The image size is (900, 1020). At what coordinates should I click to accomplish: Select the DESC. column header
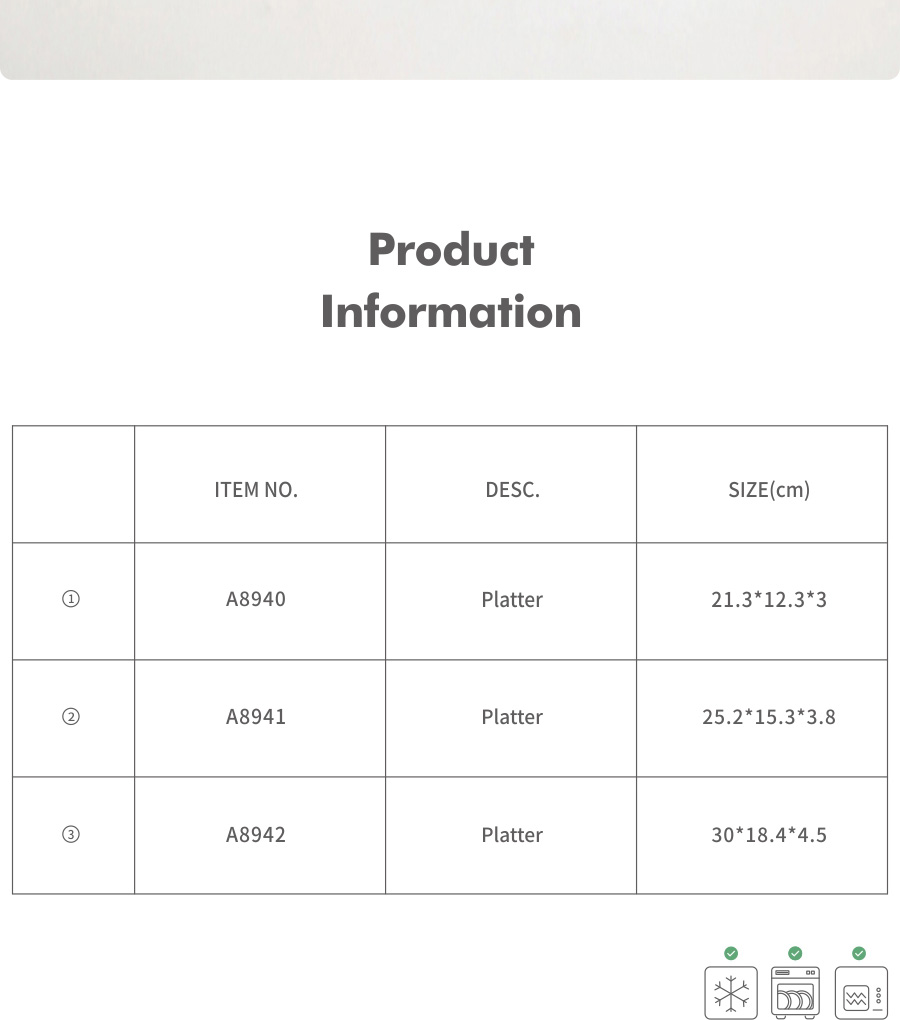coord(512,490)
